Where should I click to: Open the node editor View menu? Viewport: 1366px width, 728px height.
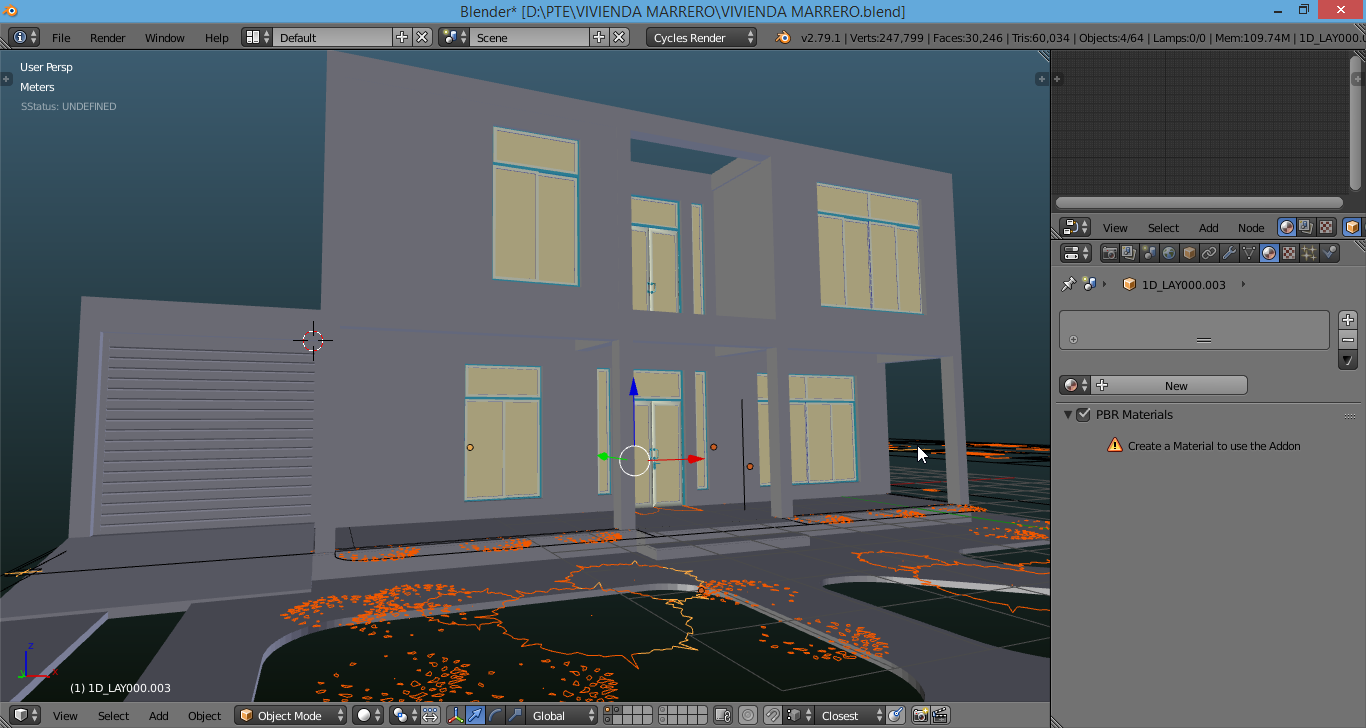click(x=1115, y=228)
